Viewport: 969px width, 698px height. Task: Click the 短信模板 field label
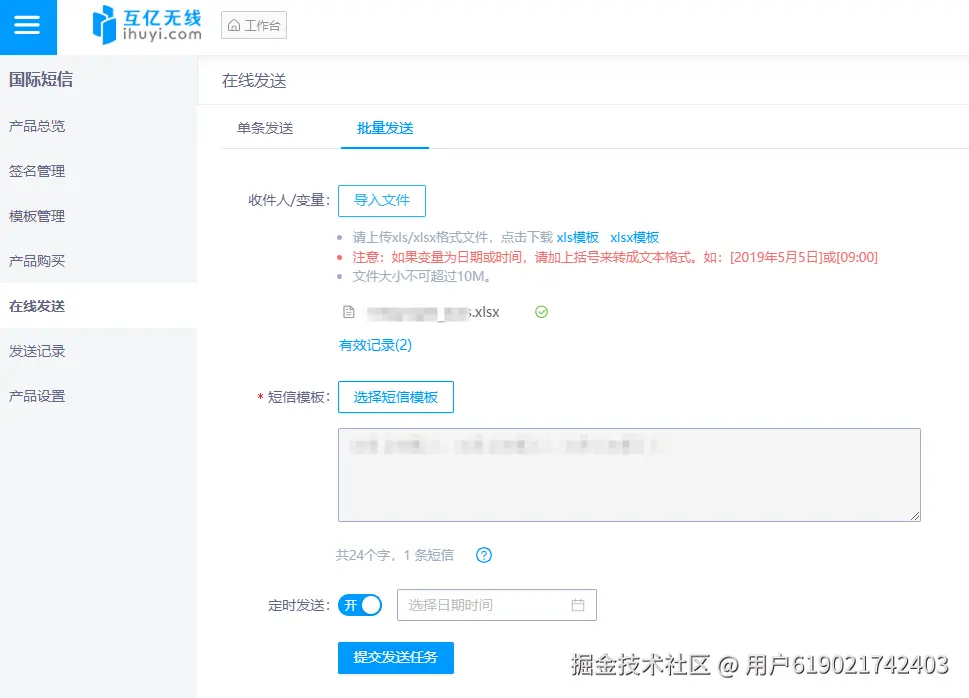[299, 397]
